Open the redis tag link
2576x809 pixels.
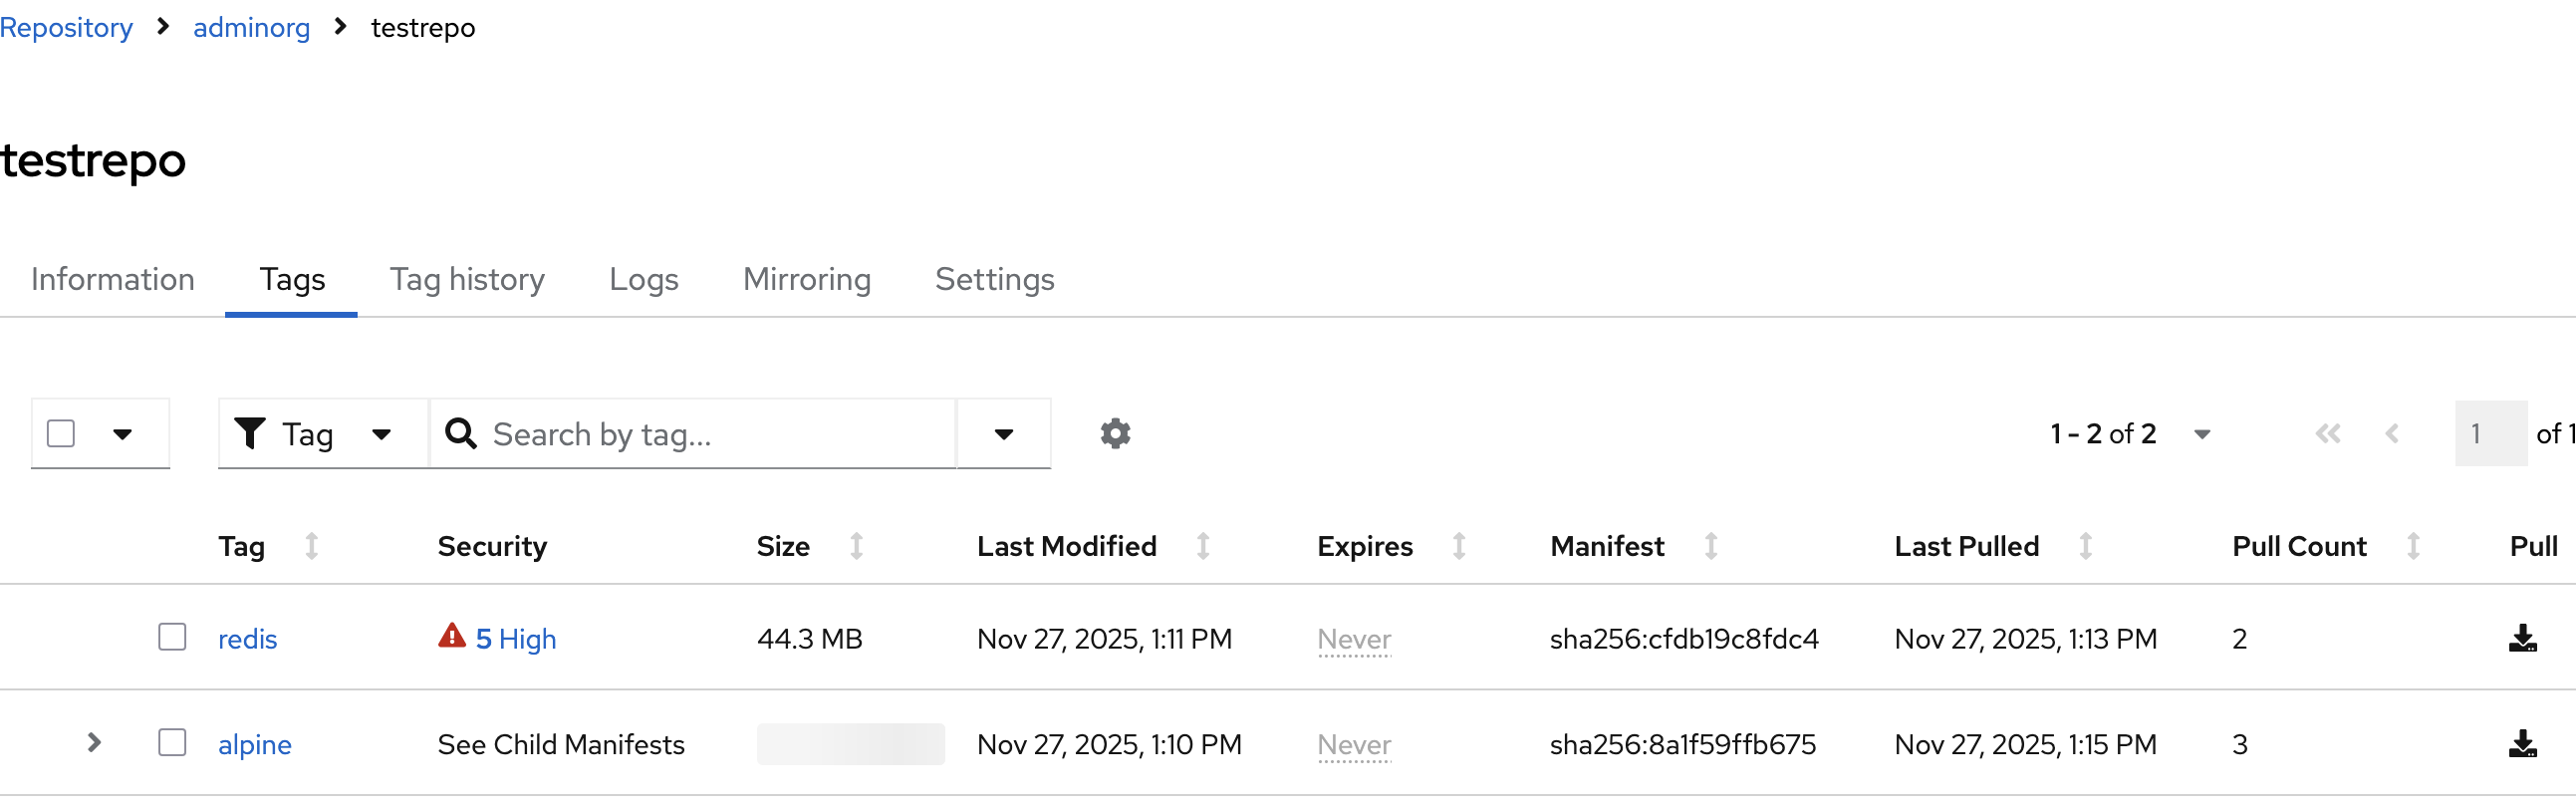pos(247,640)
